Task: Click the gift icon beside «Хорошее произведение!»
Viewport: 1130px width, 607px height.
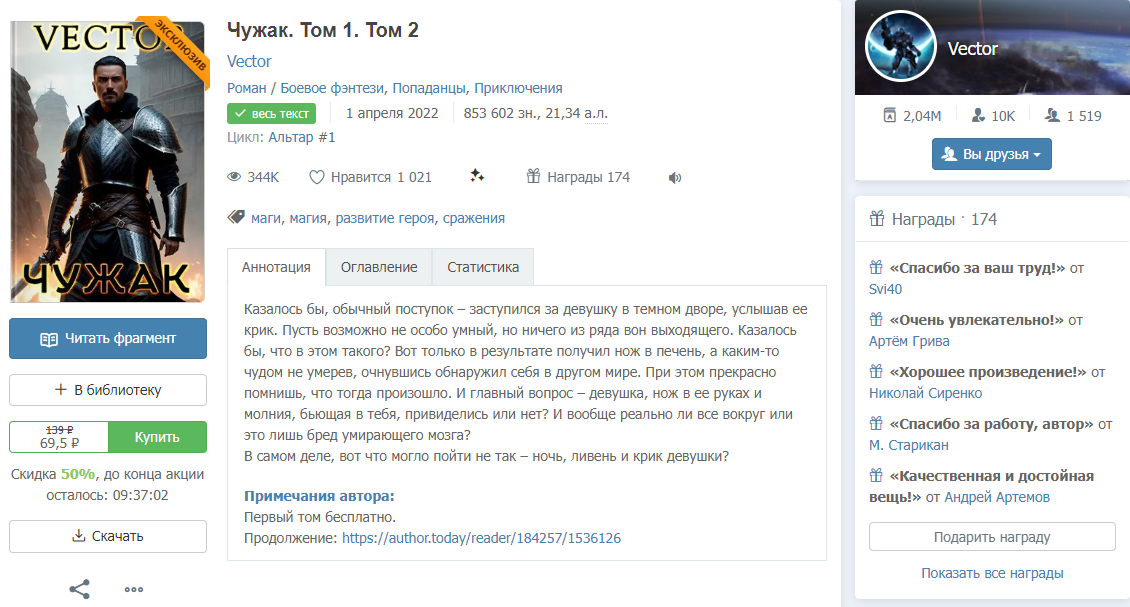Action: point(876,371)
